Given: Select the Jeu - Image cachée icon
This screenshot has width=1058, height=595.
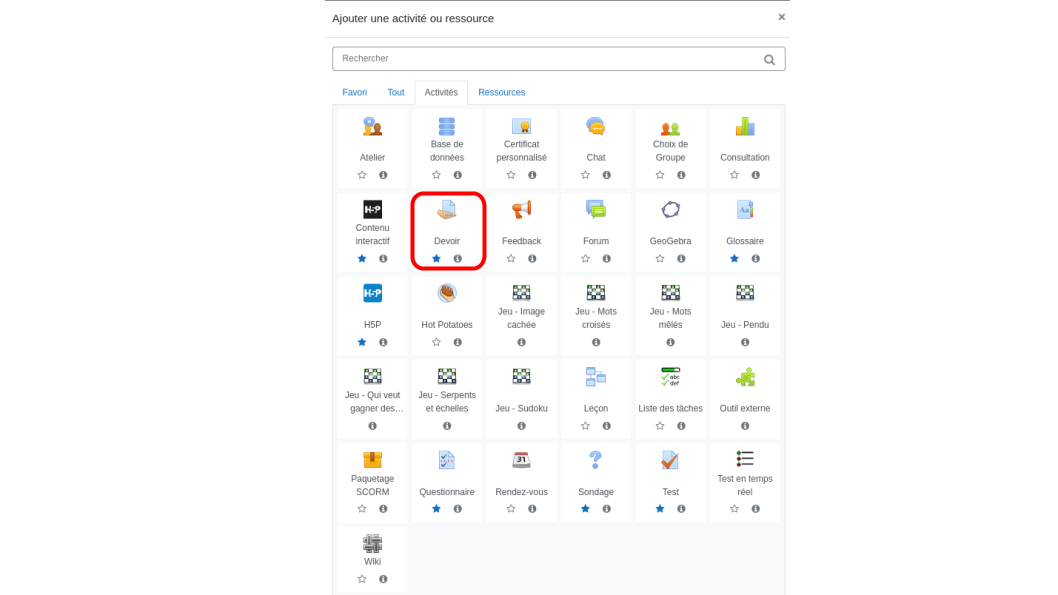Looking at the screenshot, I should [522, 293].
